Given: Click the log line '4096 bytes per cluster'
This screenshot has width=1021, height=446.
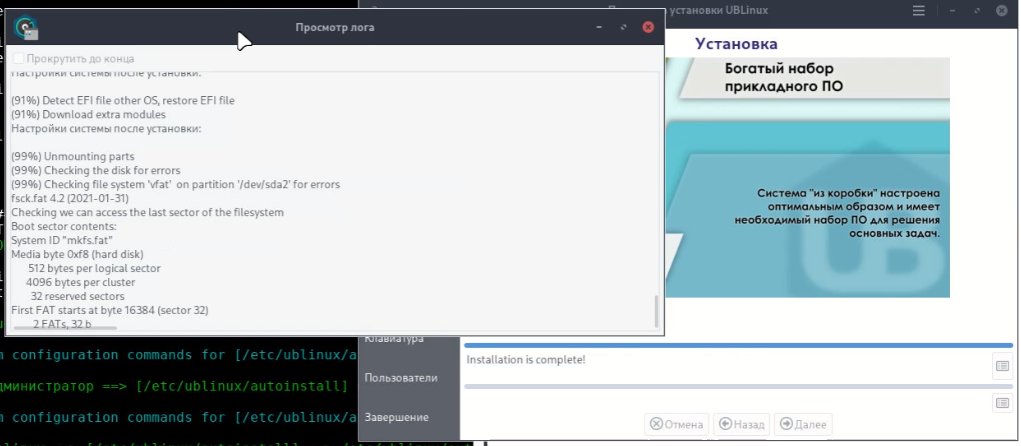Looking at the screenshot, I should tap(81, 283).
